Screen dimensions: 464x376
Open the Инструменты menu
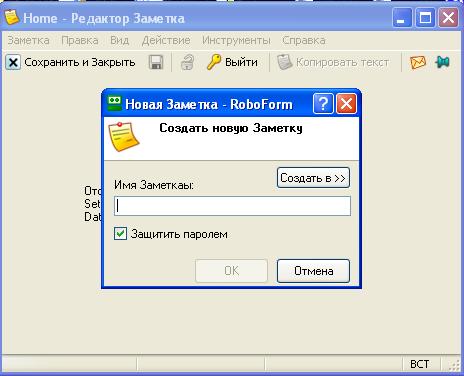236,40
